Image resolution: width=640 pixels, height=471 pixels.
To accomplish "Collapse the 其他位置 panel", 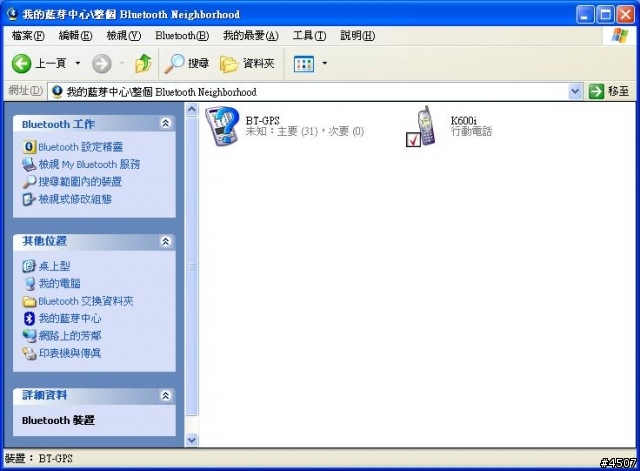I will point(165,241).
